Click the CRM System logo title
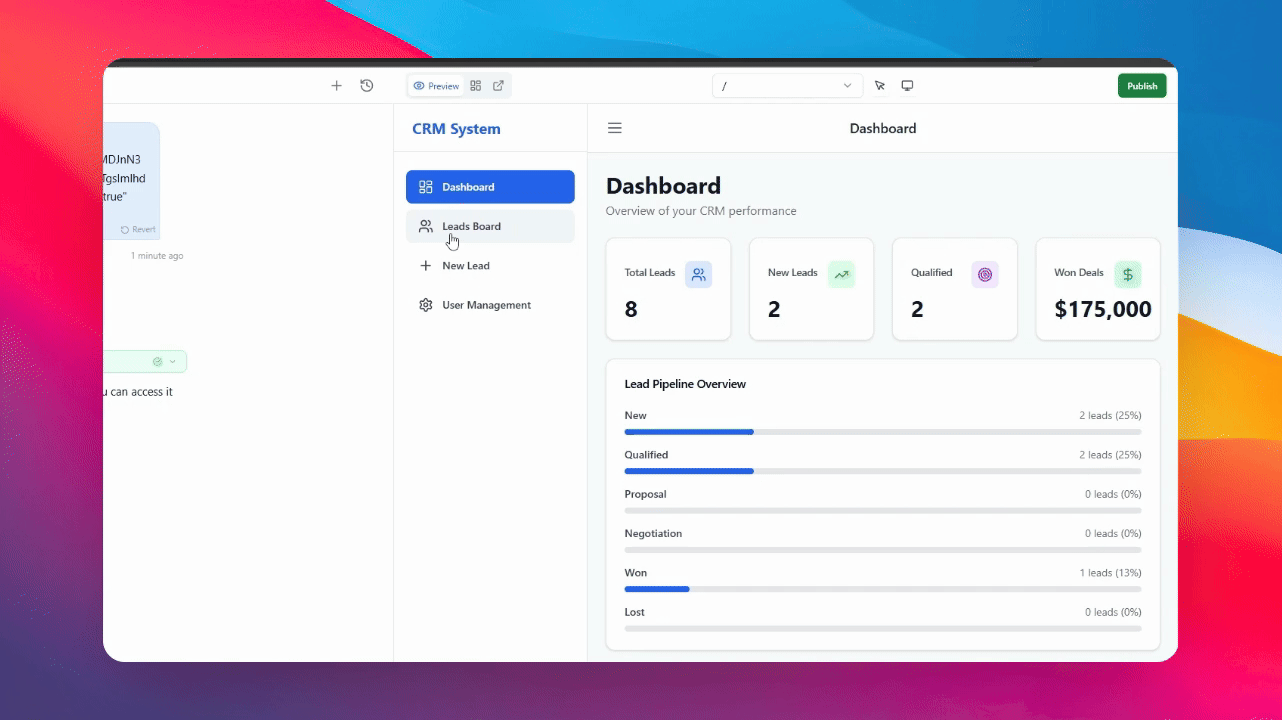Image resolution: width=1282 pixels, height=720 pixels. click(456, 129)
